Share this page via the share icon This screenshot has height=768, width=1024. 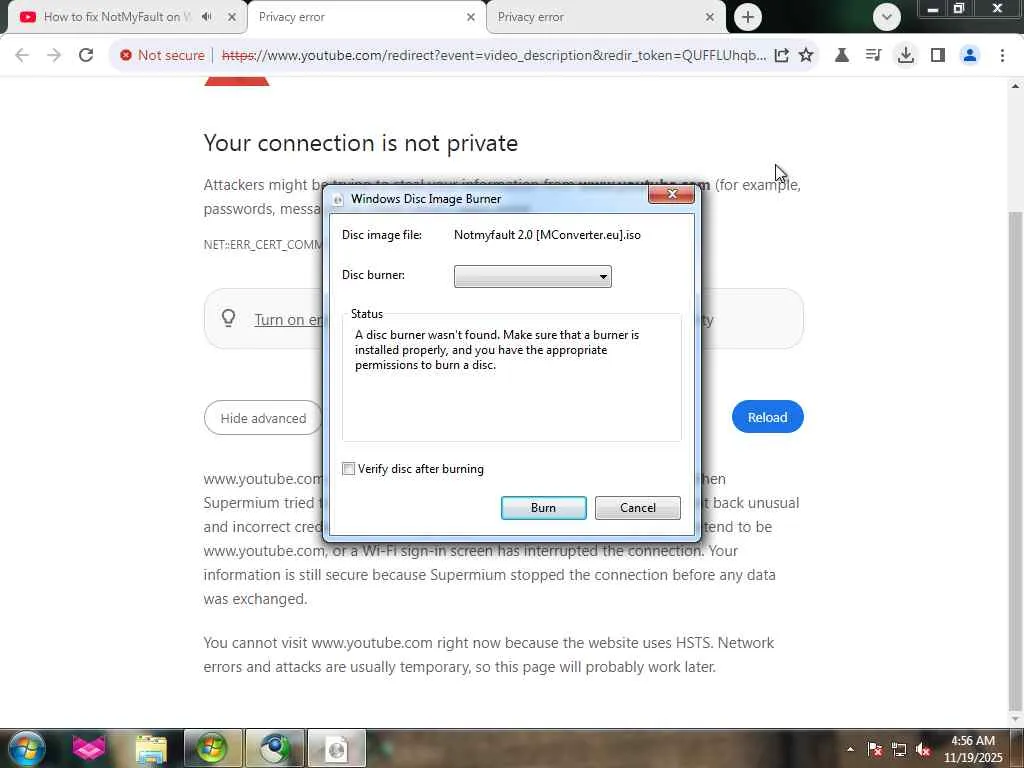pos(781,55)
